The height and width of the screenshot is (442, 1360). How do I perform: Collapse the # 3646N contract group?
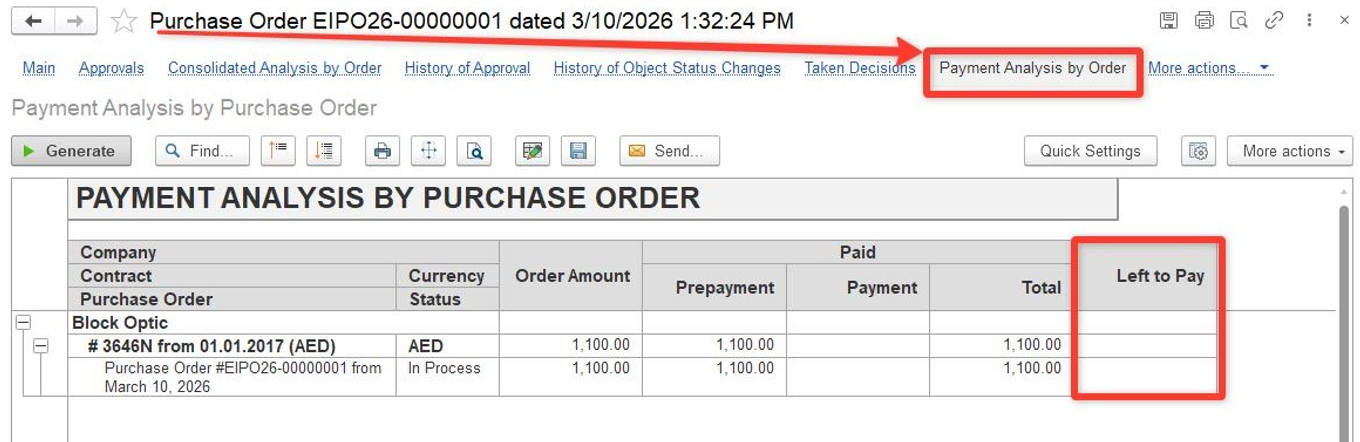click(41, 346)
